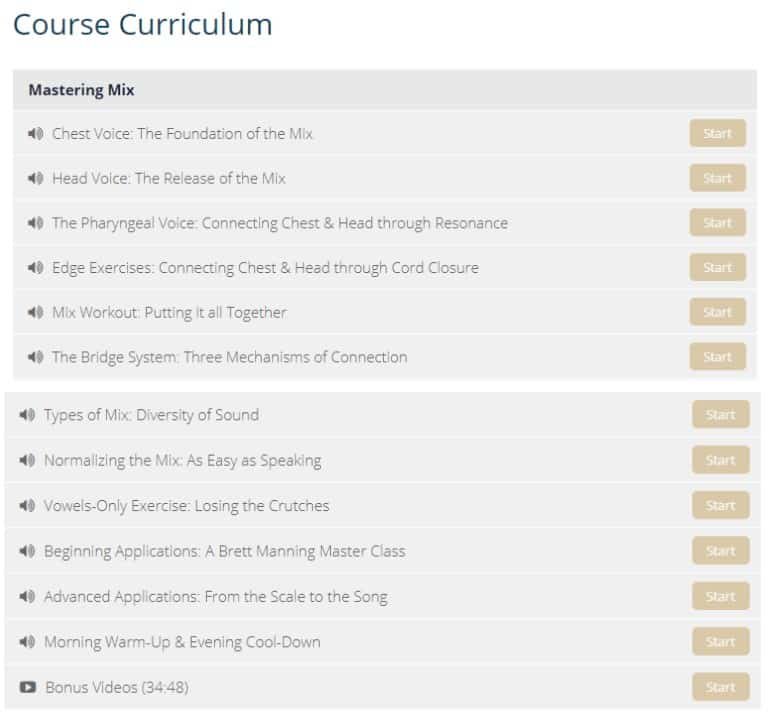Screen dimensions: 772x721
Task: Click speaker icon next to Head Voice lesson
Action: 35,179
